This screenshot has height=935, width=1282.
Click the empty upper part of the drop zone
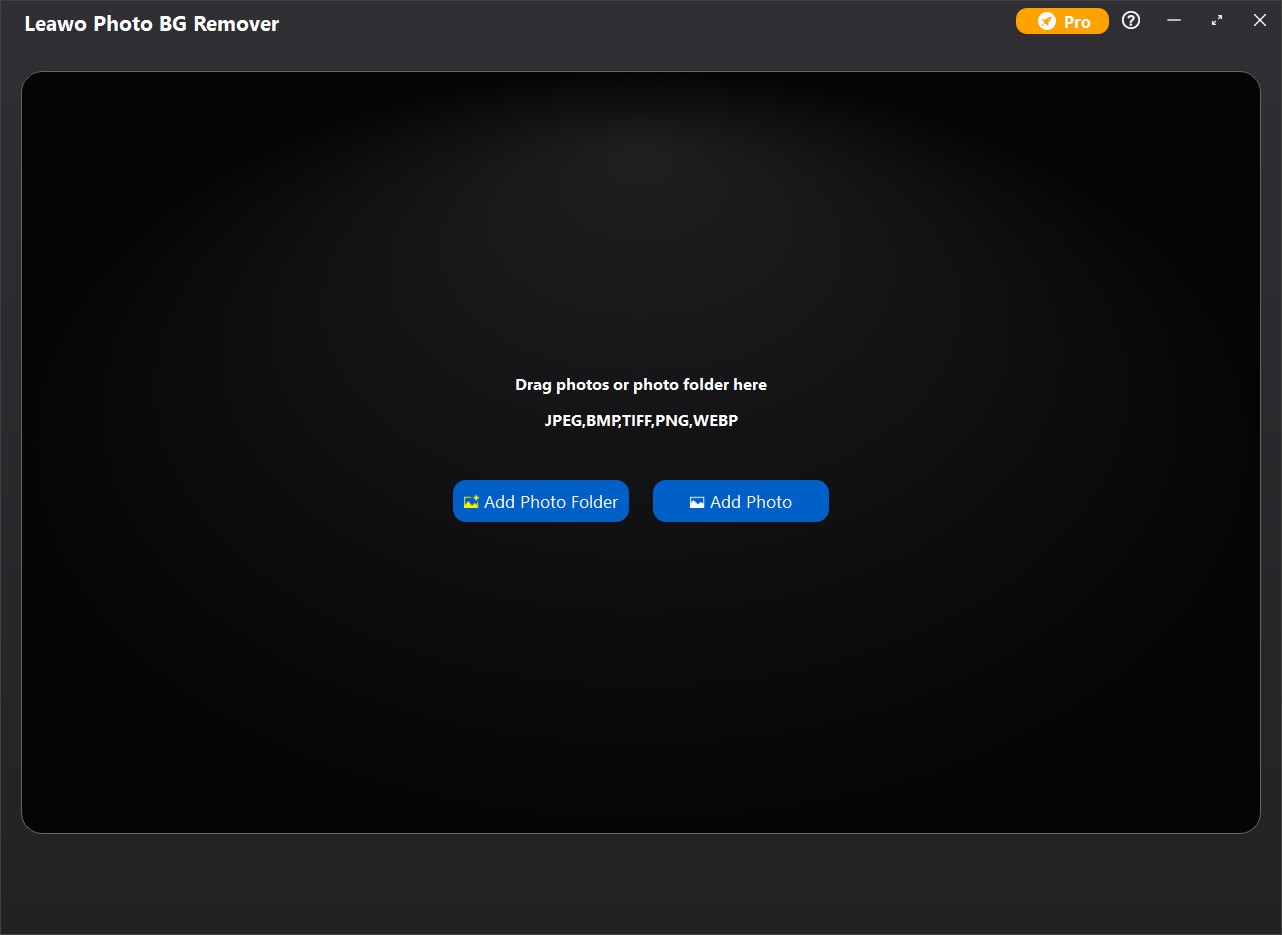click(x=640, y=220)
